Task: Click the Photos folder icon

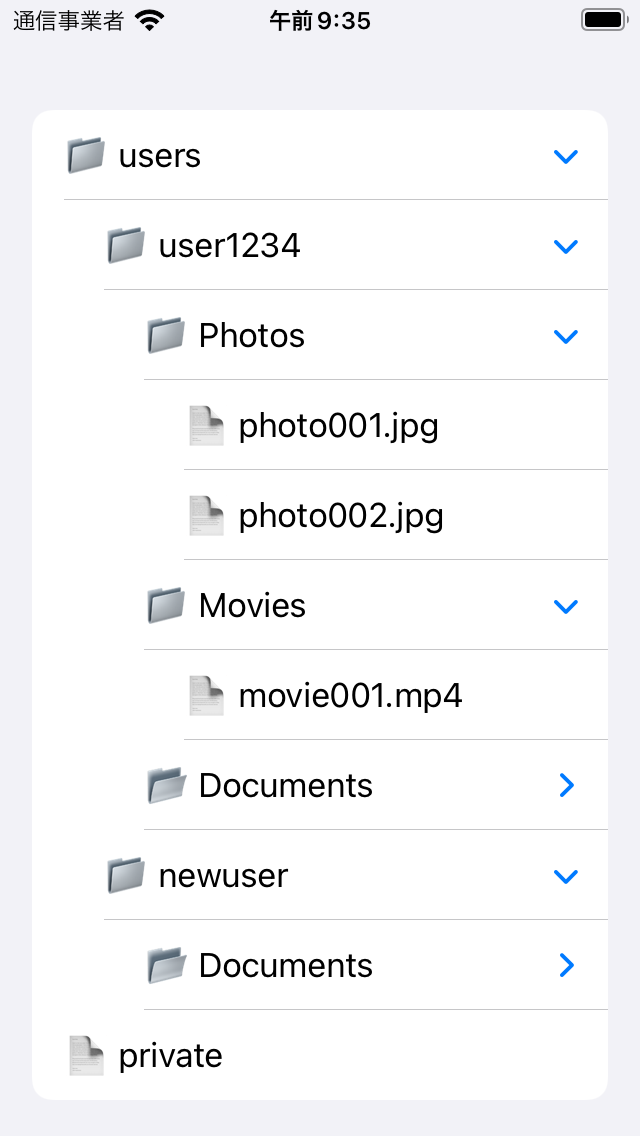Action: tap(166, 335)
